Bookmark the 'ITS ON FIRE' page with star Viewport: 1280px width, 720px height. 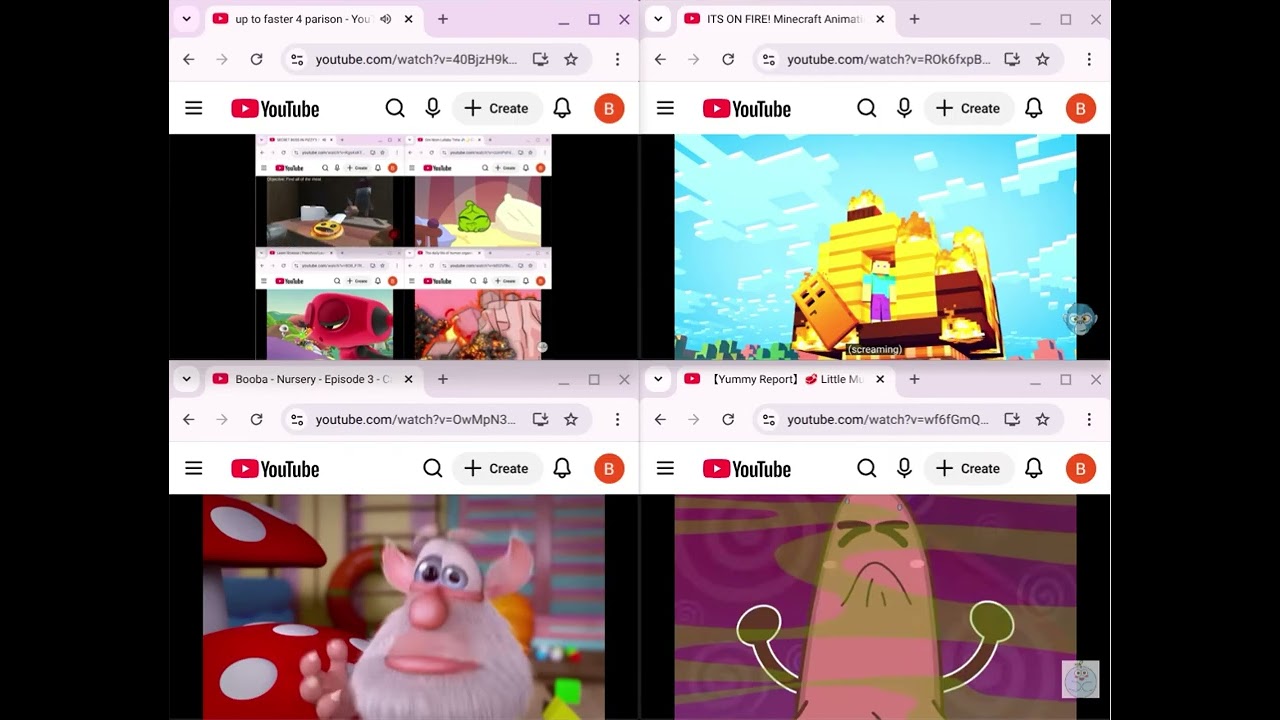(1042, 59)
